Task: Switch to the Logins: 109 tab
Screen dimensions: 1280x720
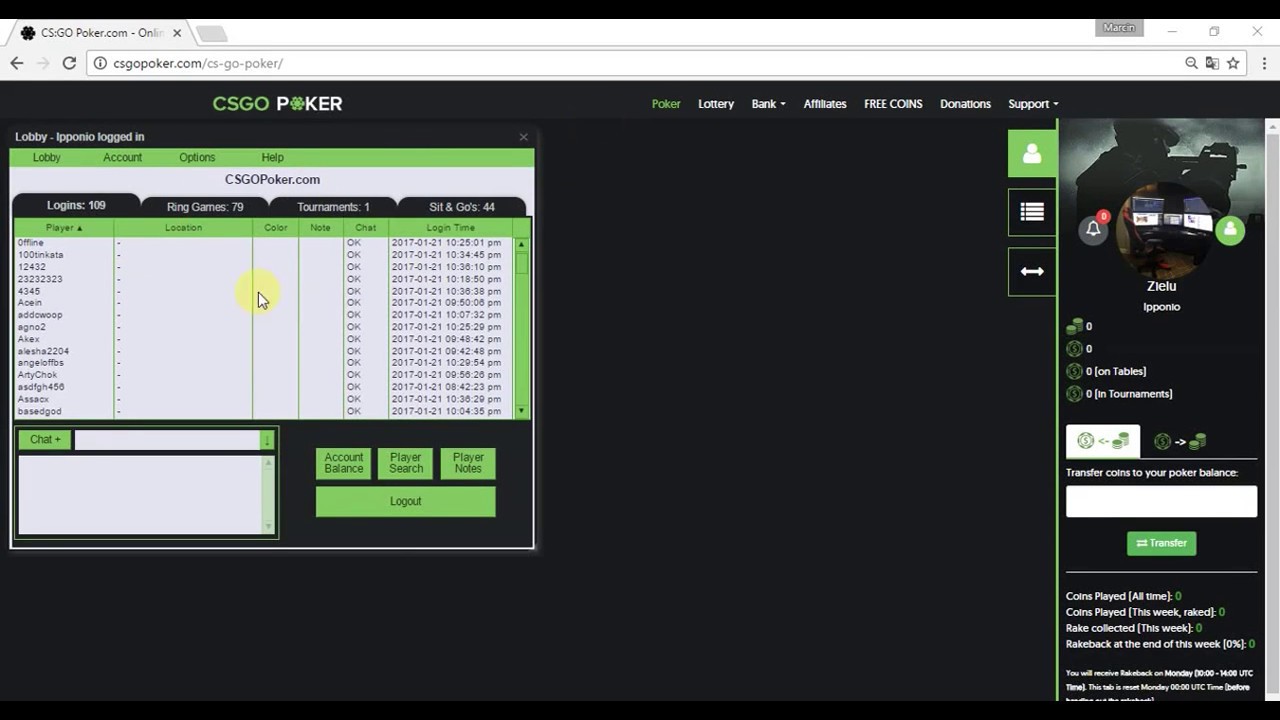Action: [76, 205]
